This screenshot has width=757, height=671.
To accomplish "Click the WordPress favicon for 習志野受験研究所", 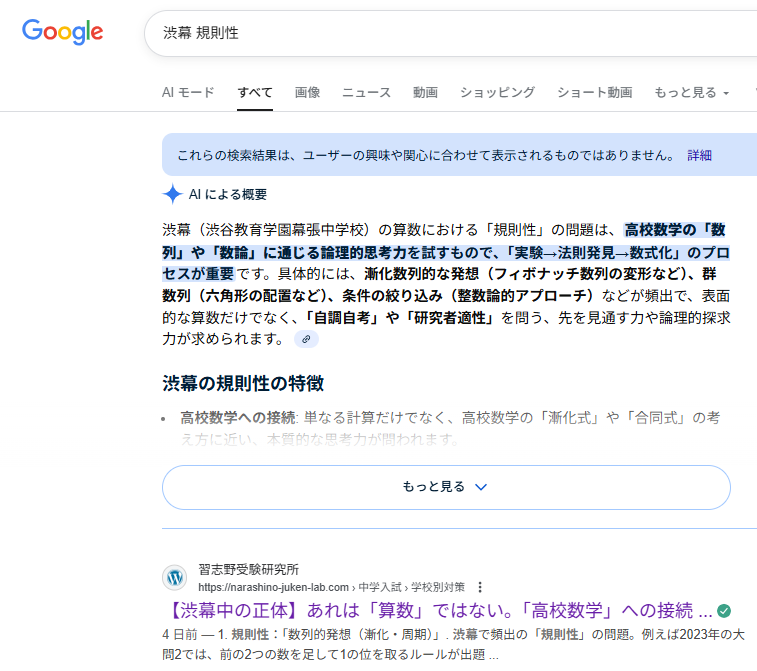I will point(174,578).
